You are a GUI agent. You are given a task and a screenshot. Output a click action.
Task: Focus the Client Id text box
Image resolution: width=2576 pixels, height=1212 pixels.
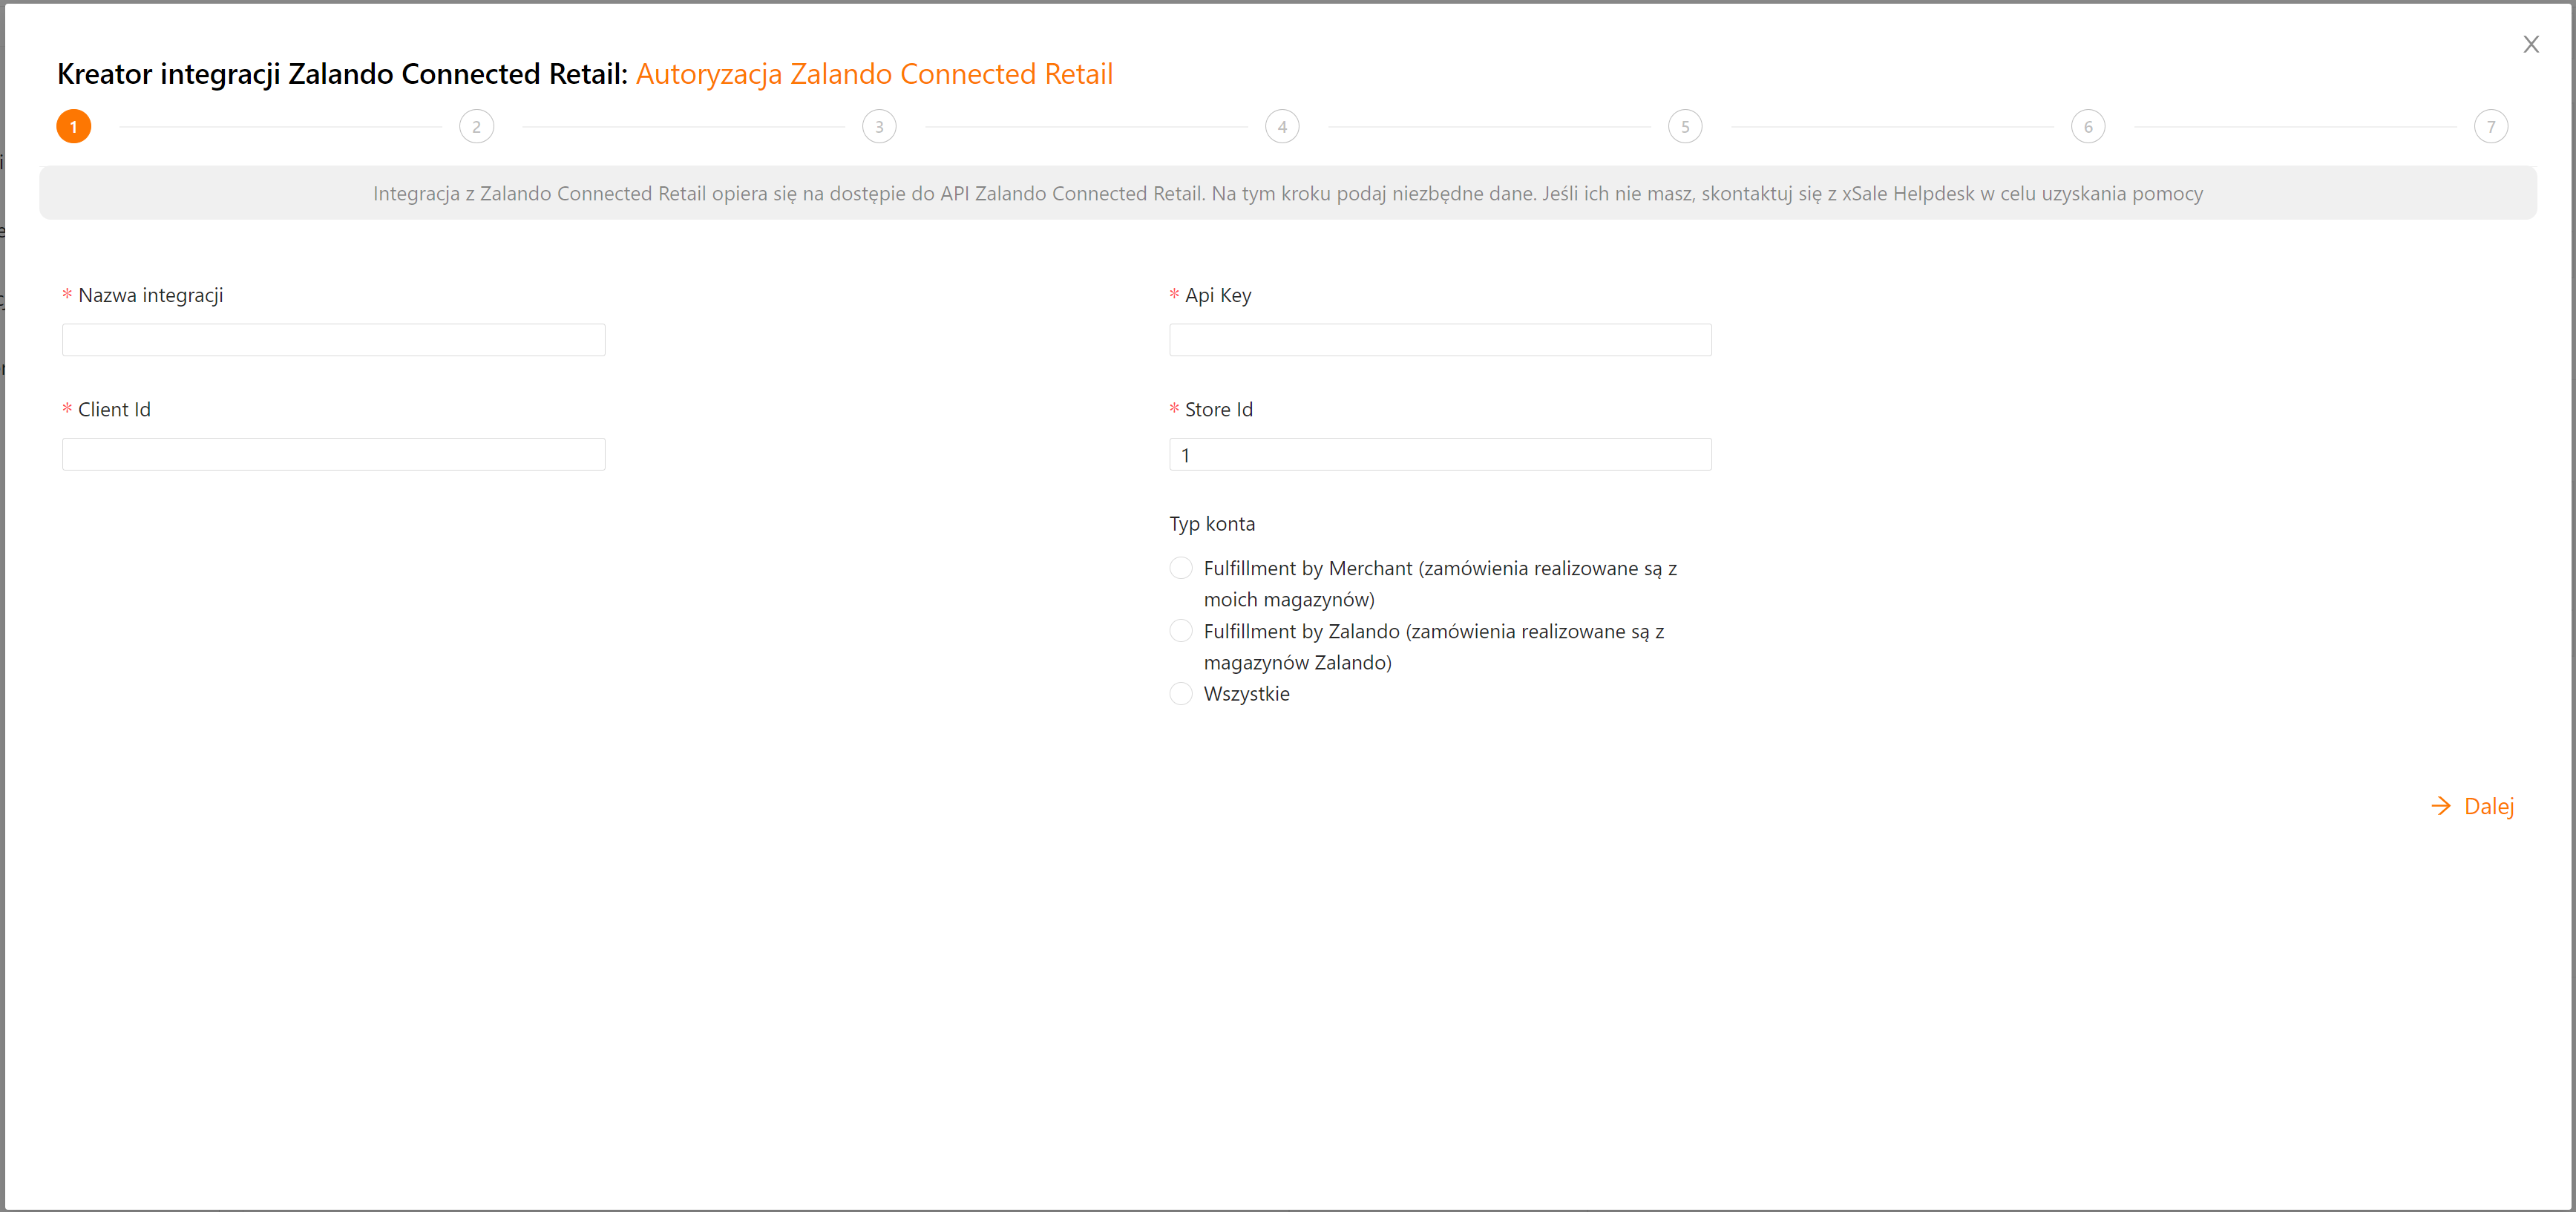pyautogui.click(x=333, y=454)
